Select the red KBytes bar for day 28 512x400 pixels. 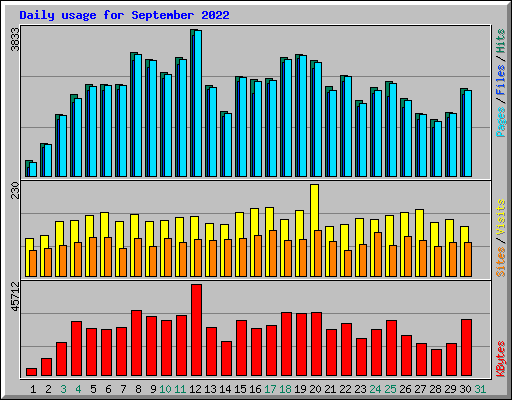click(436, 363)
